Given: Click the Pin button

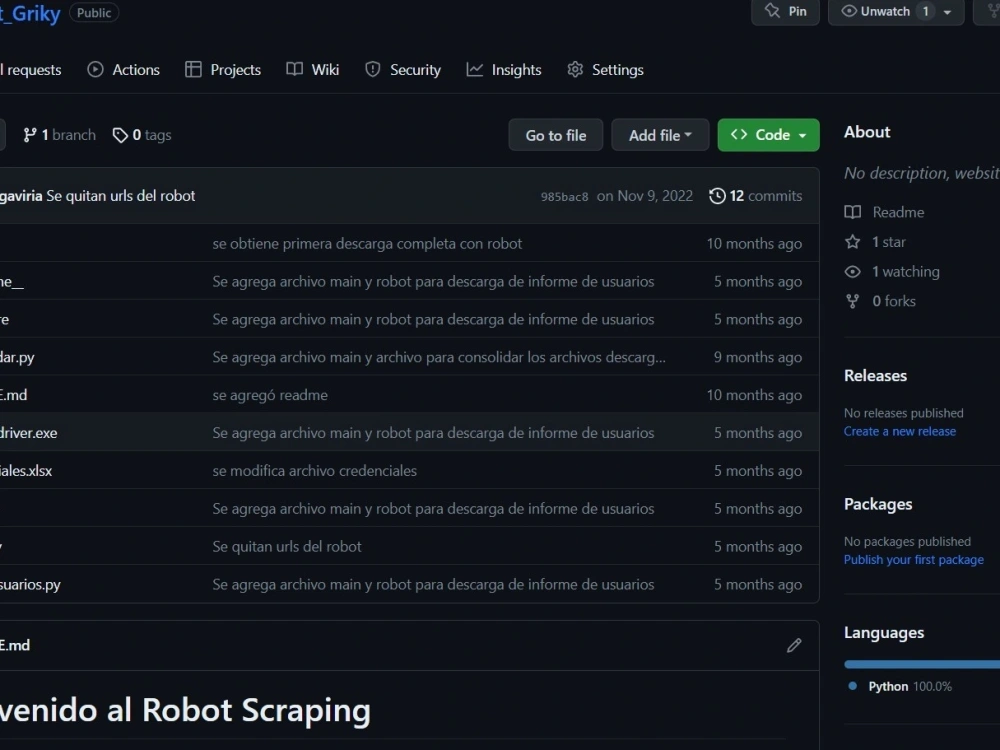Looking at the screenshot, I should pyautogui.click(x=785, y=11).
